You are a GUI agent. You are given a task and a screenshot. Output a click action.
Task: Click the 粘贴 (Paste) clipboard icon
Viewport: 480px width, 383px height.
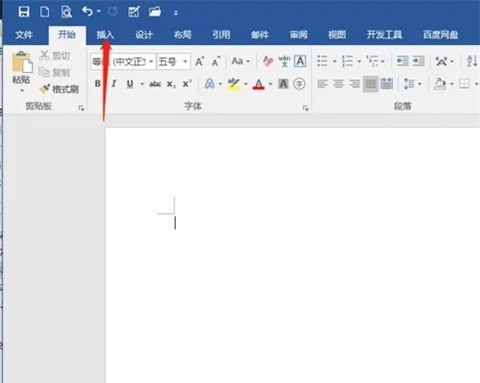[22, 62]
